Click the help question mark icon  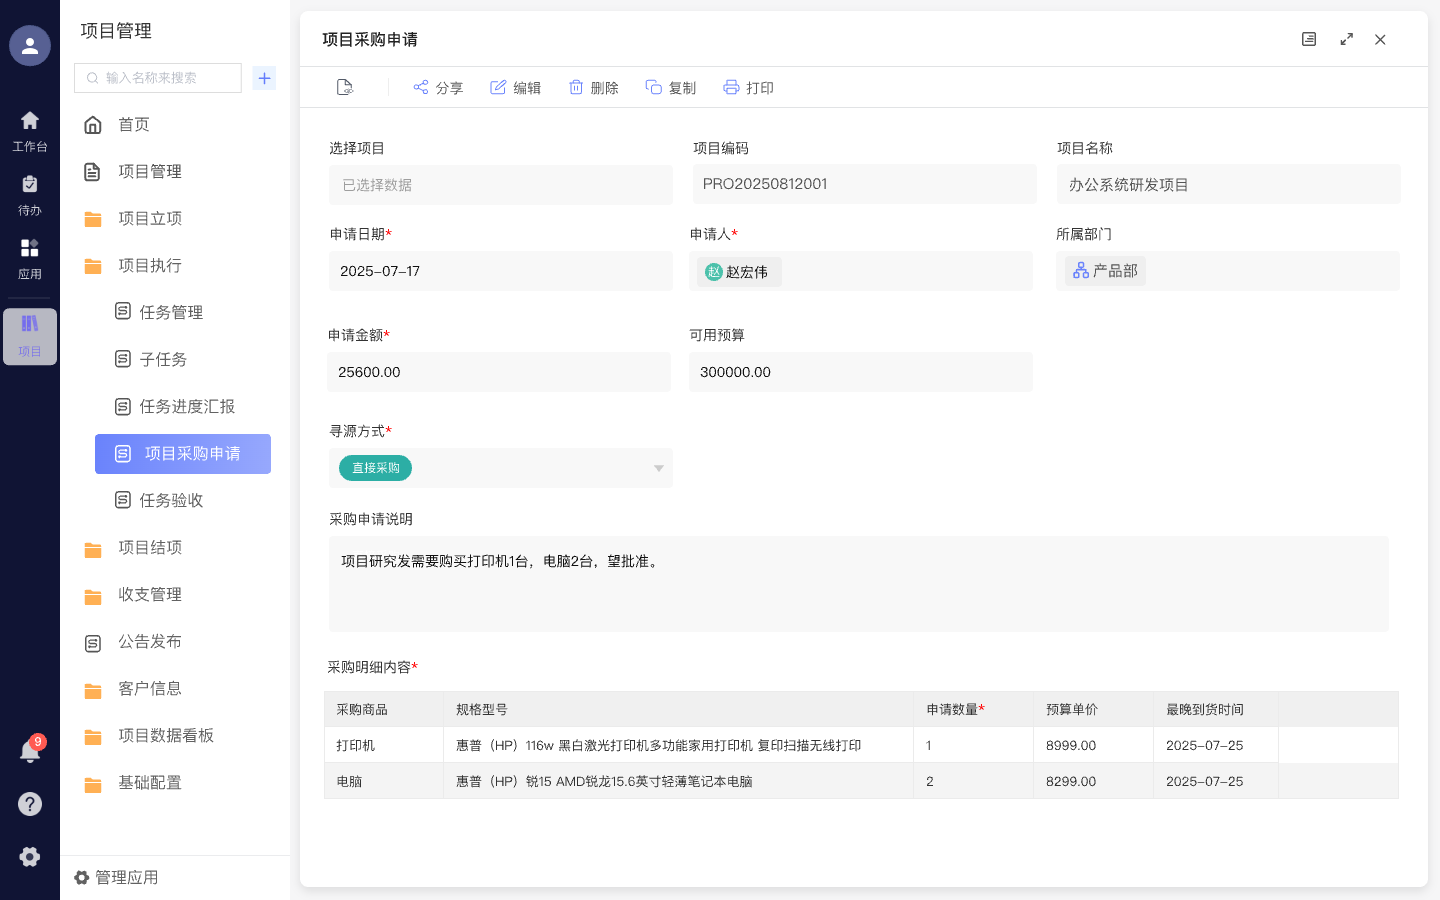click(30, 804)
